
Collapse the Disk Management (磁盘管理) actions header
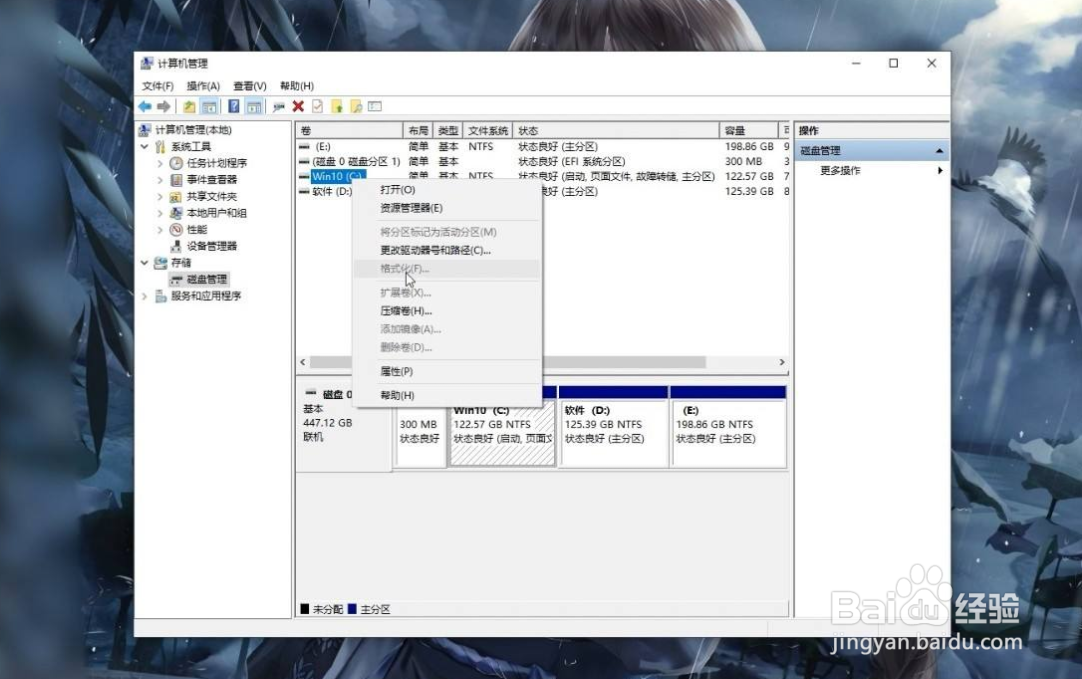(939, 150)
